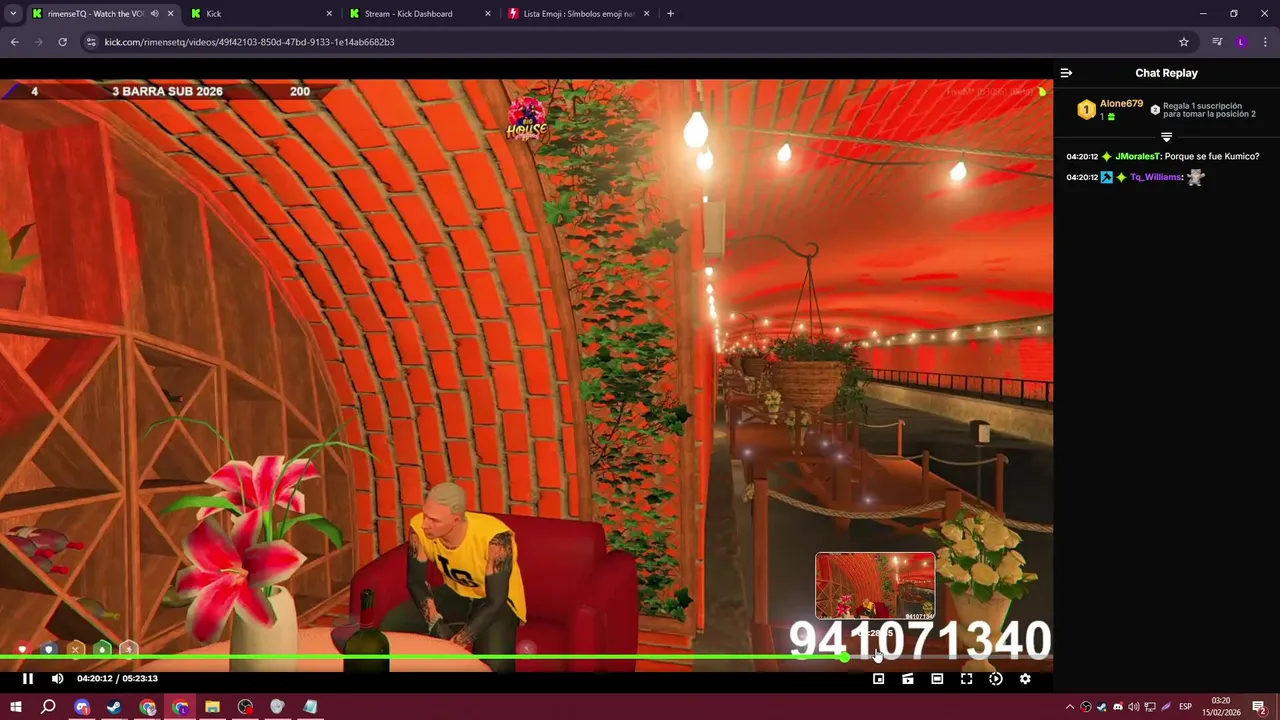Open Steam from the taskbar
The image size is (1280, 720).
[x=114, y=707]
